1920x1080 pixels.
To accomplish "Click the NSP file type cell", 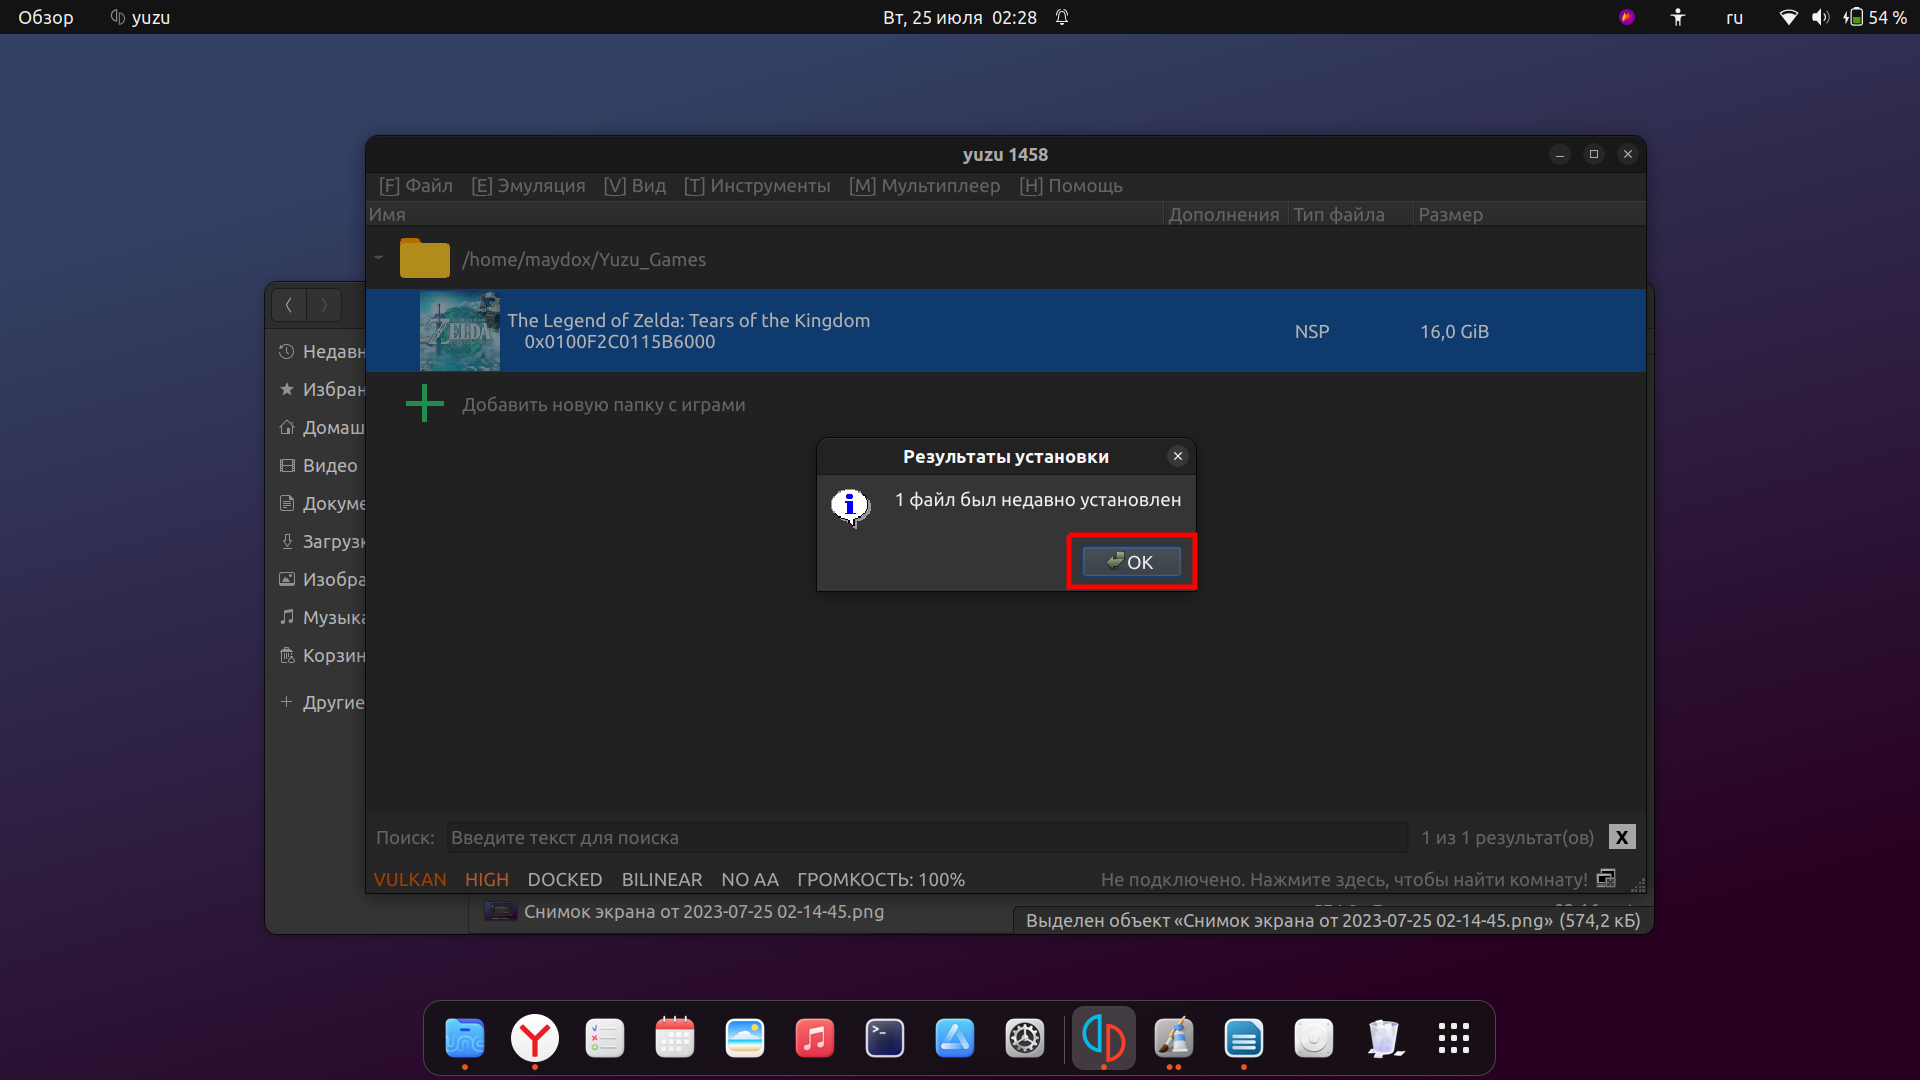I will tap(1312, 331).
